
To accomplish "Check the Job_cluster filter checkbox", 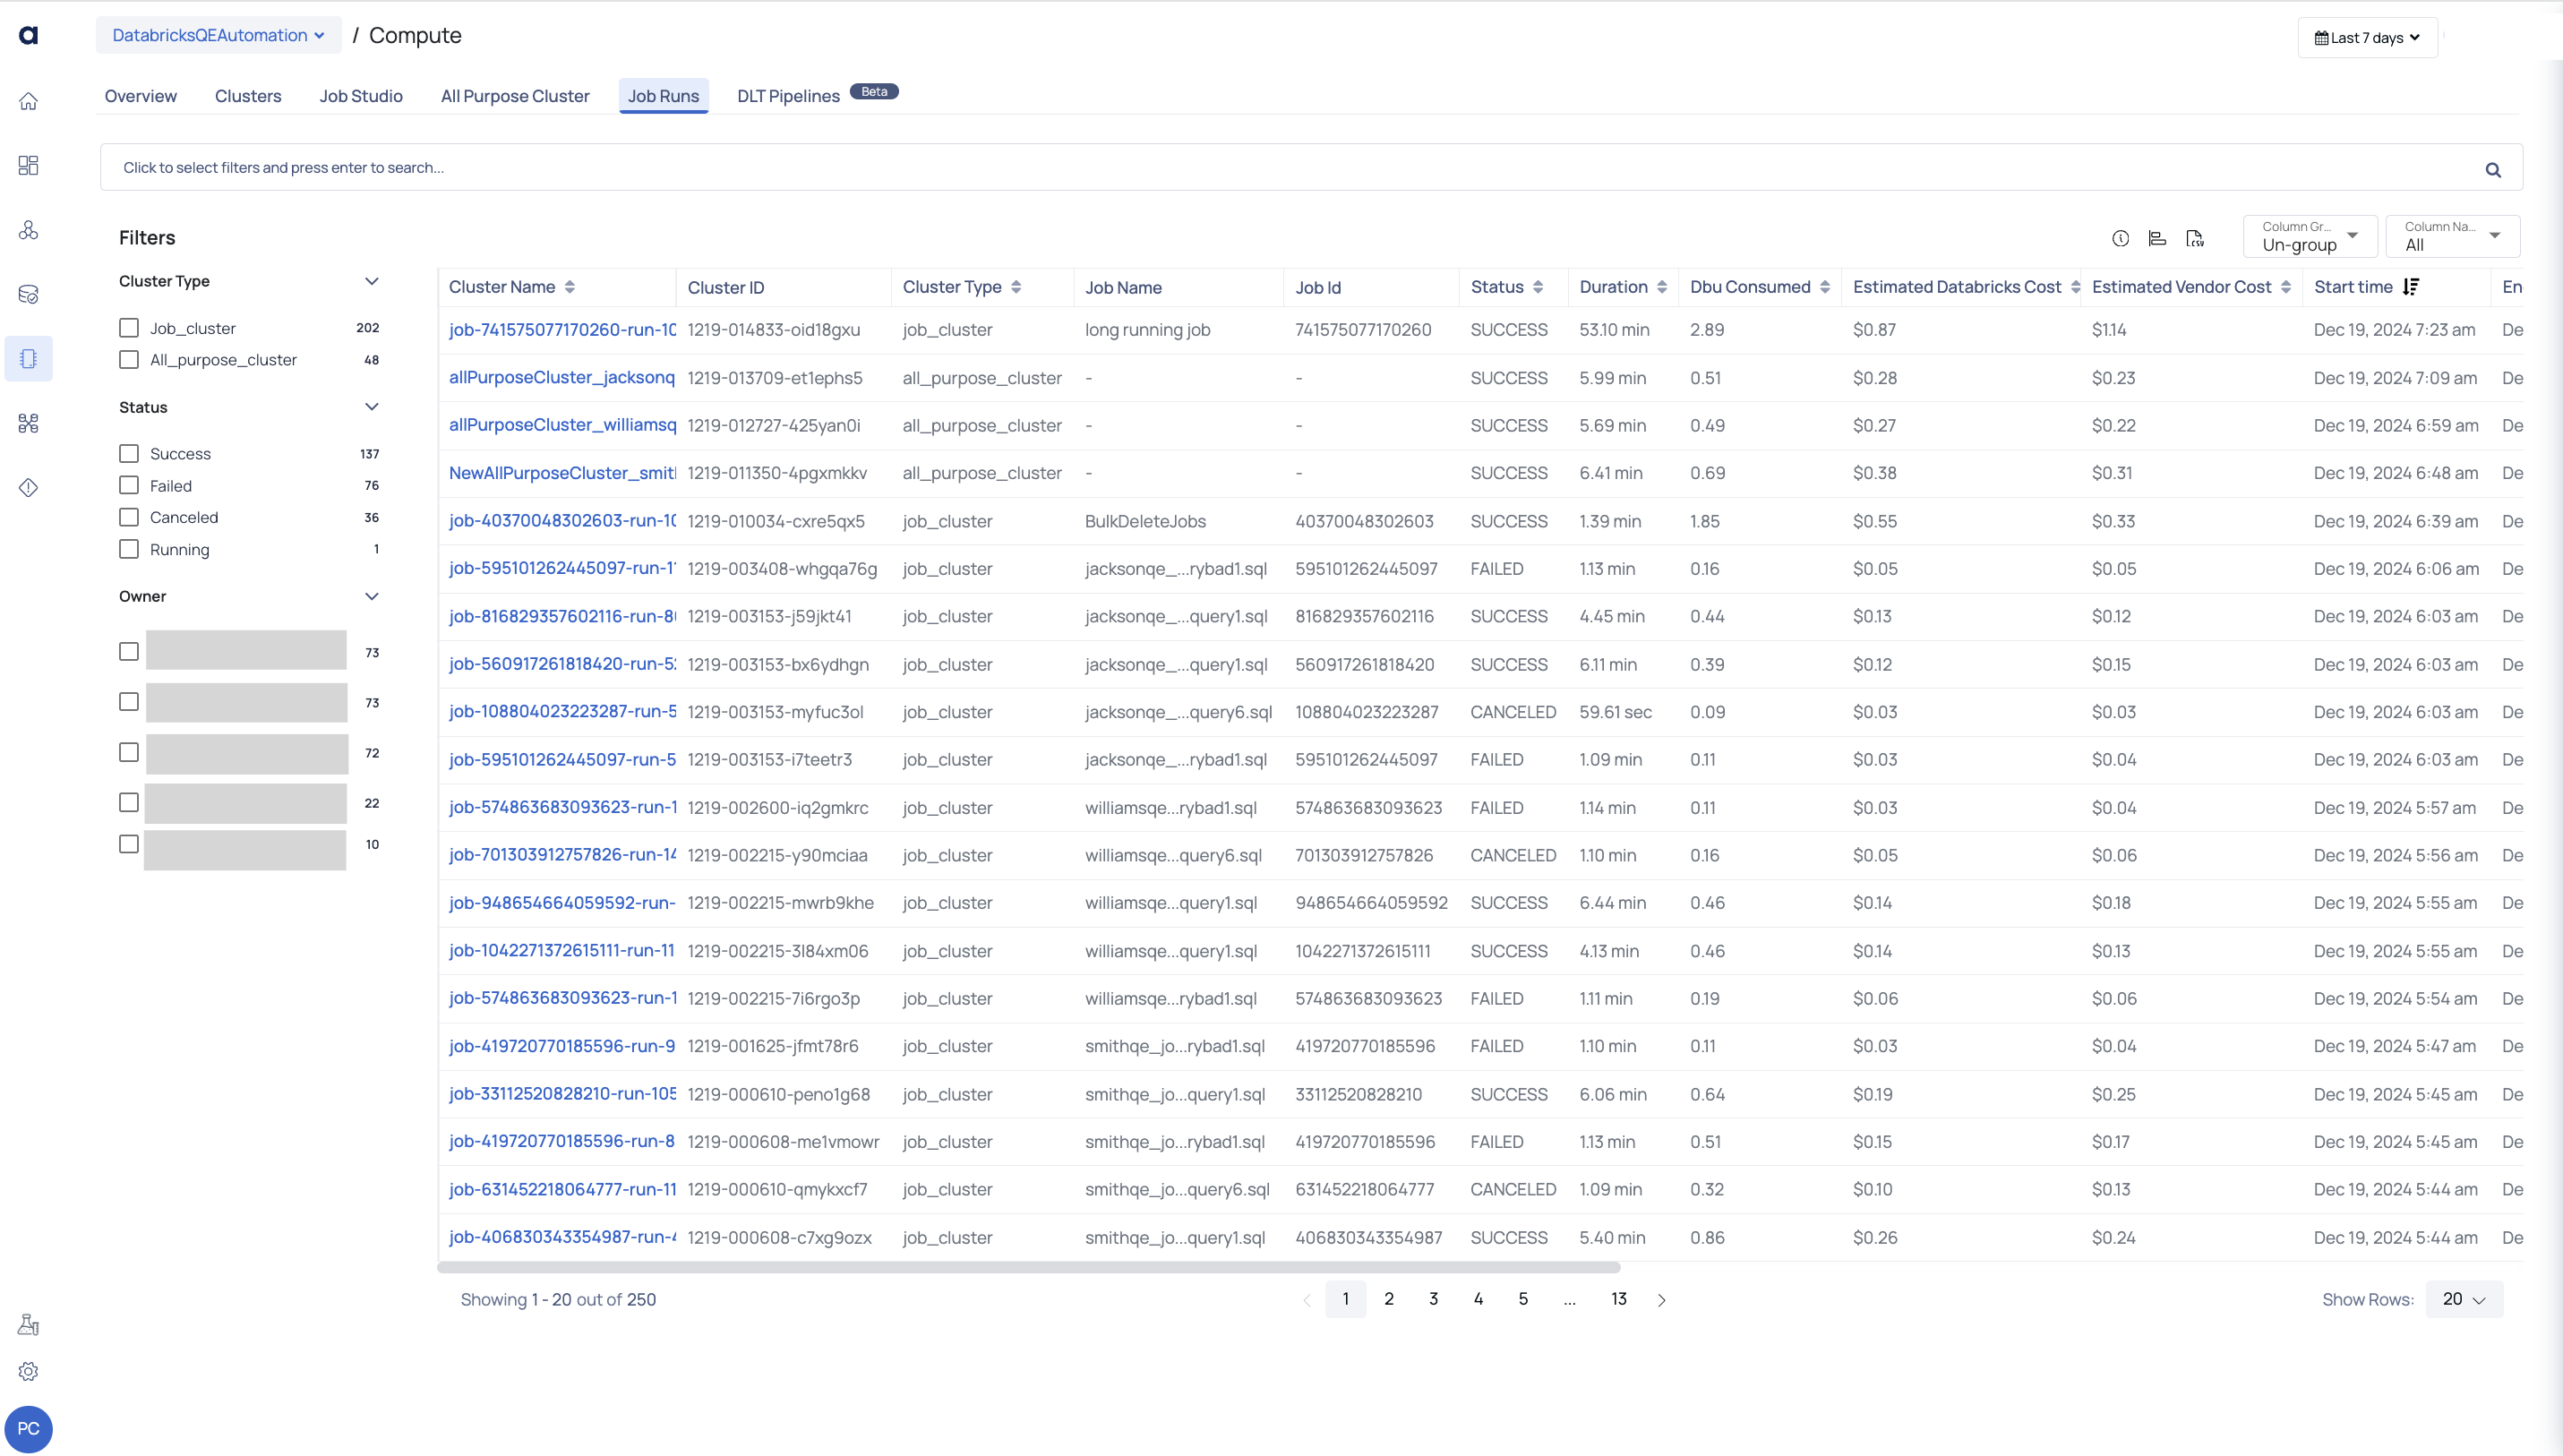I will (x=129, y=328).
